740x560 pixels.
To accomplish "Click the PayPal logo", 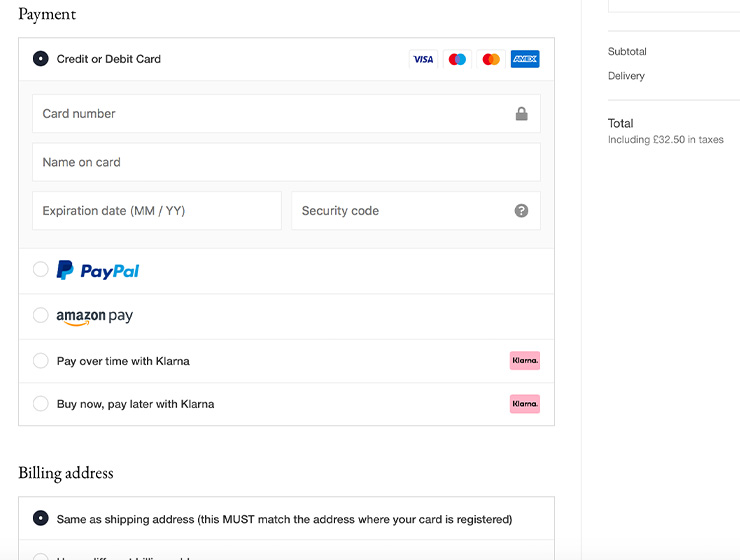I will coord(98,270).
